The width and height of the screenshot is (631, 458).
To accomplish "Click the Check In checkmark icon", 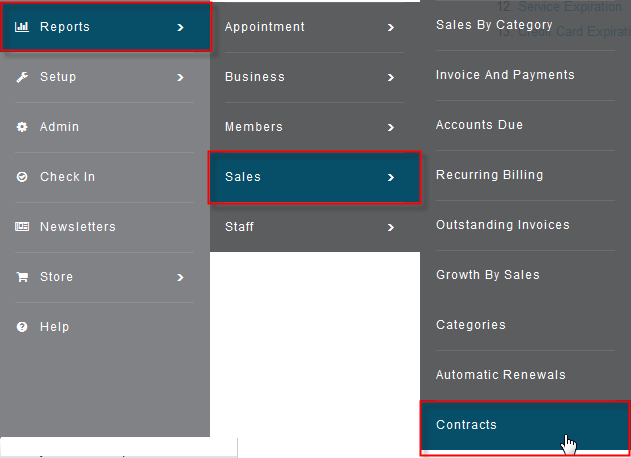I will pos(22,177).
